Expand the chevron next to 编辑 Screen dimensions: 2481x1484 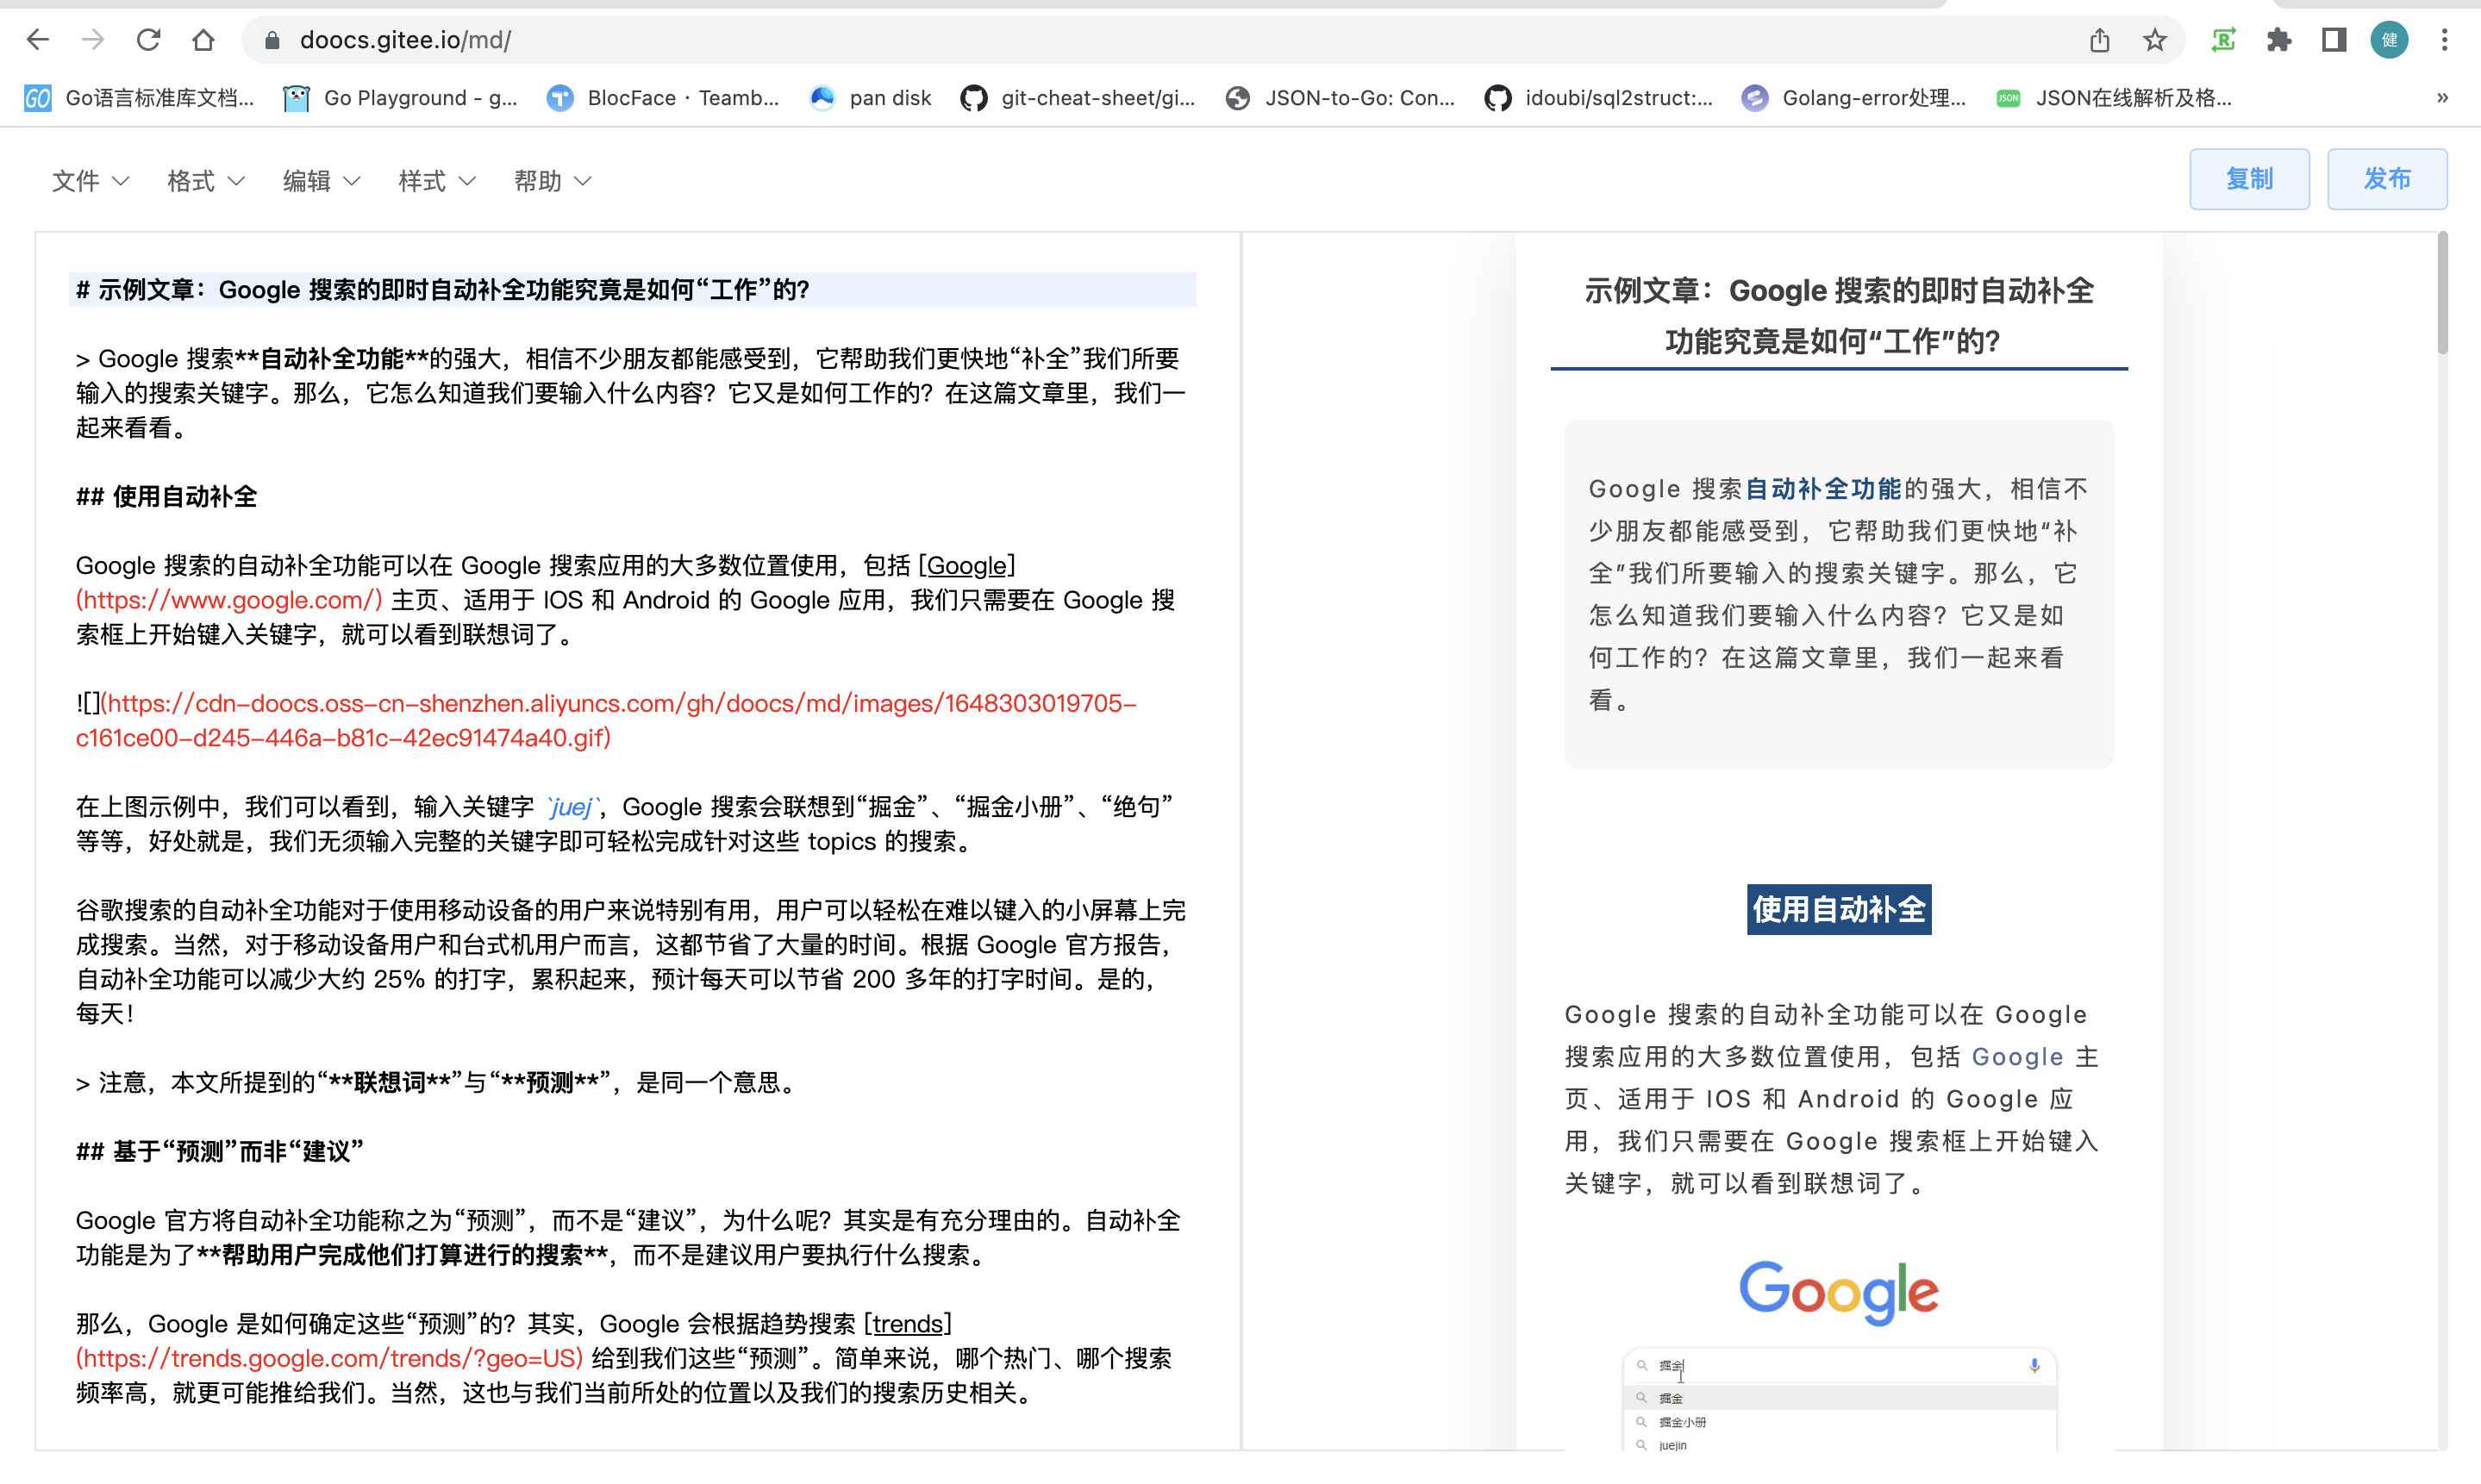[x=352, y=182]
